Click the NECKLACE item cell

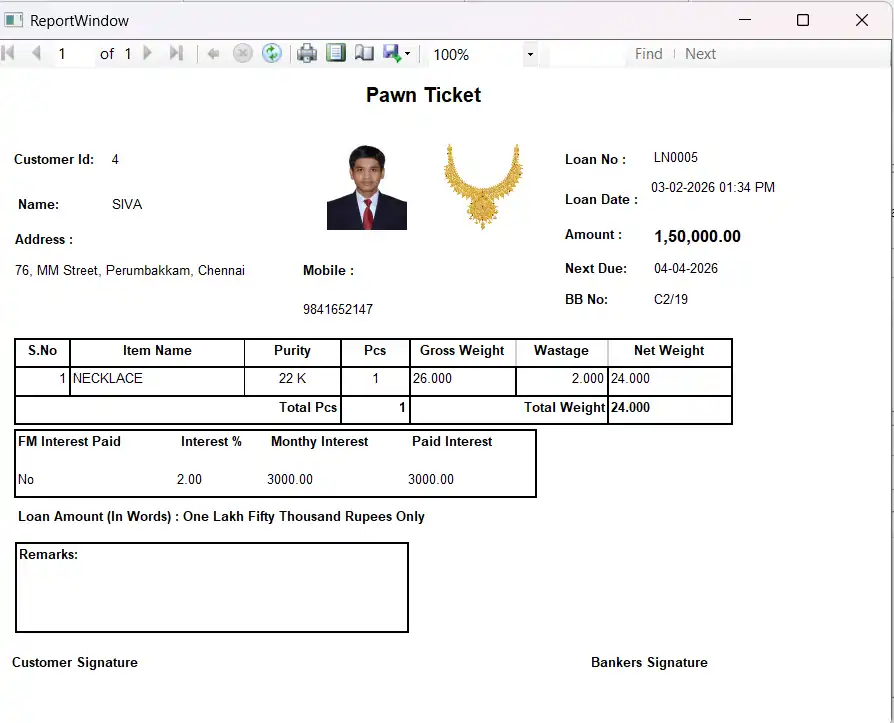tap(157, 381)
